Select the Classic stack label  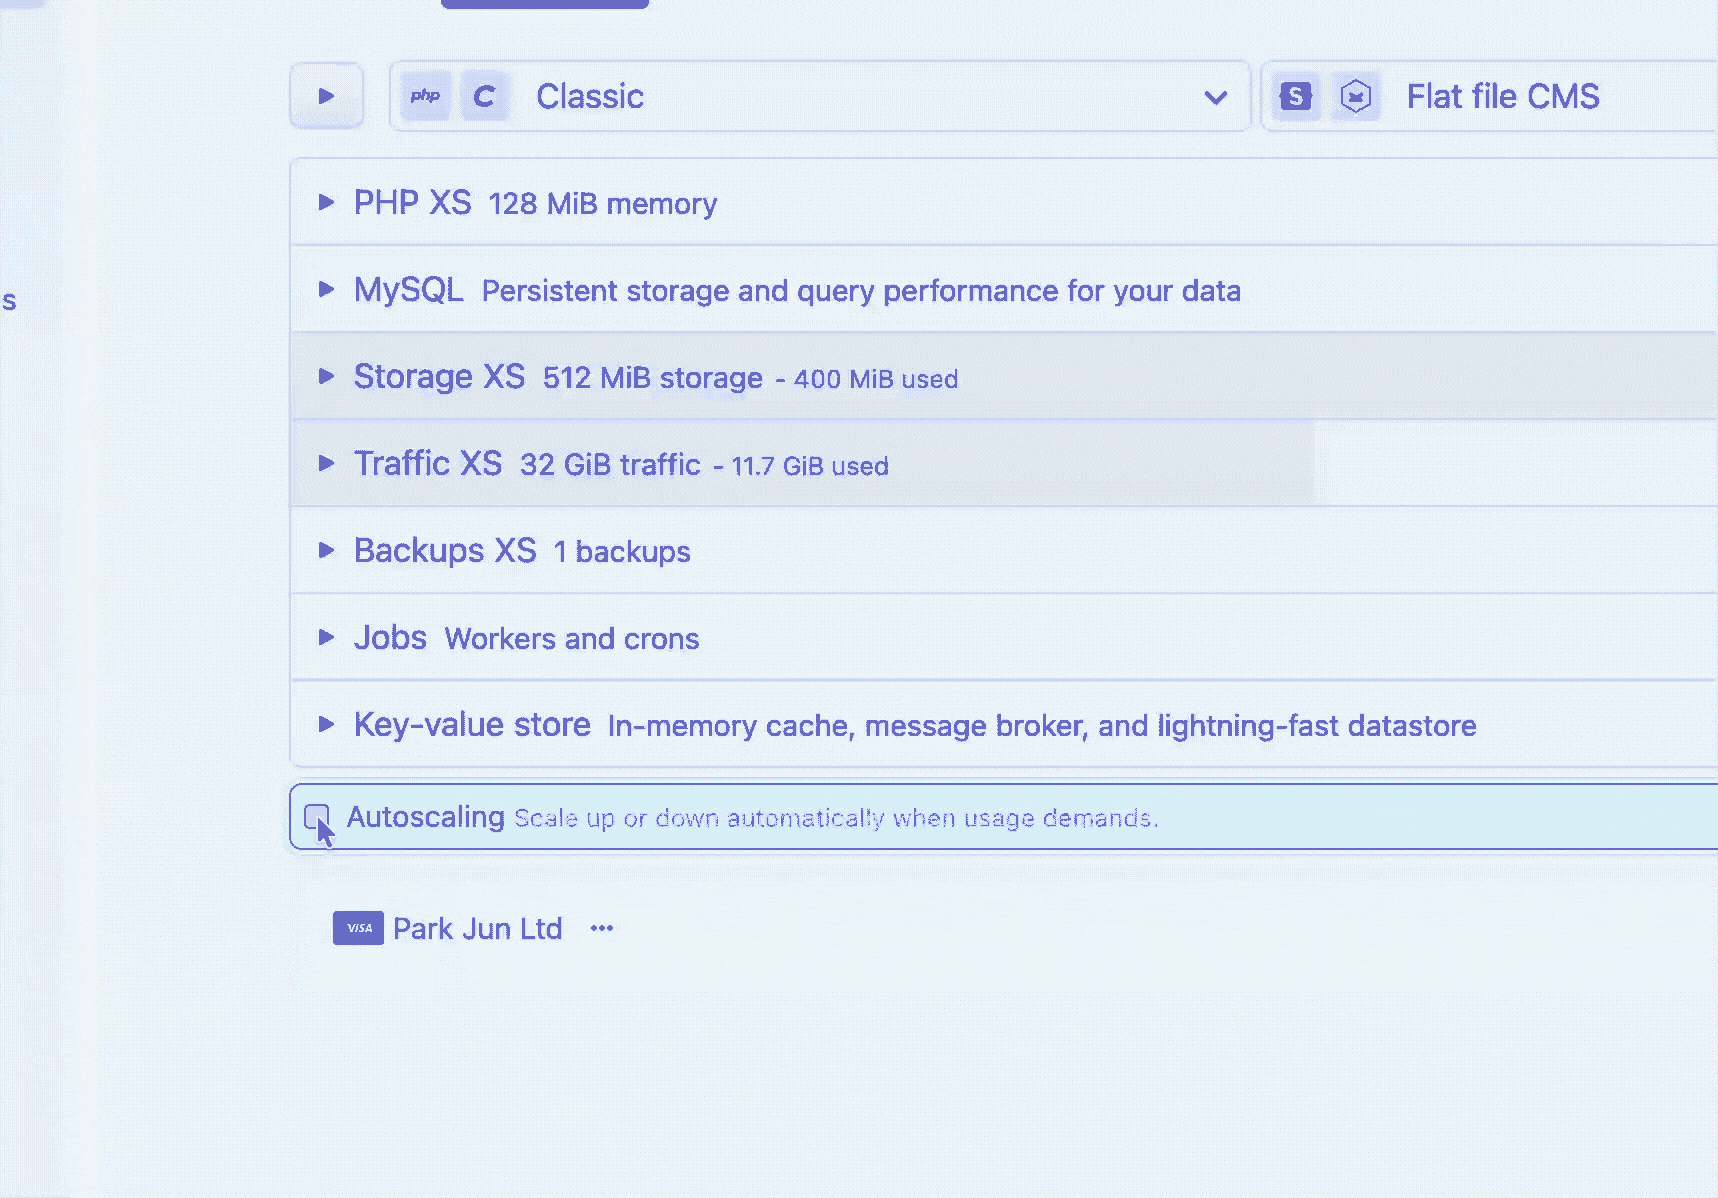(590, 96)
